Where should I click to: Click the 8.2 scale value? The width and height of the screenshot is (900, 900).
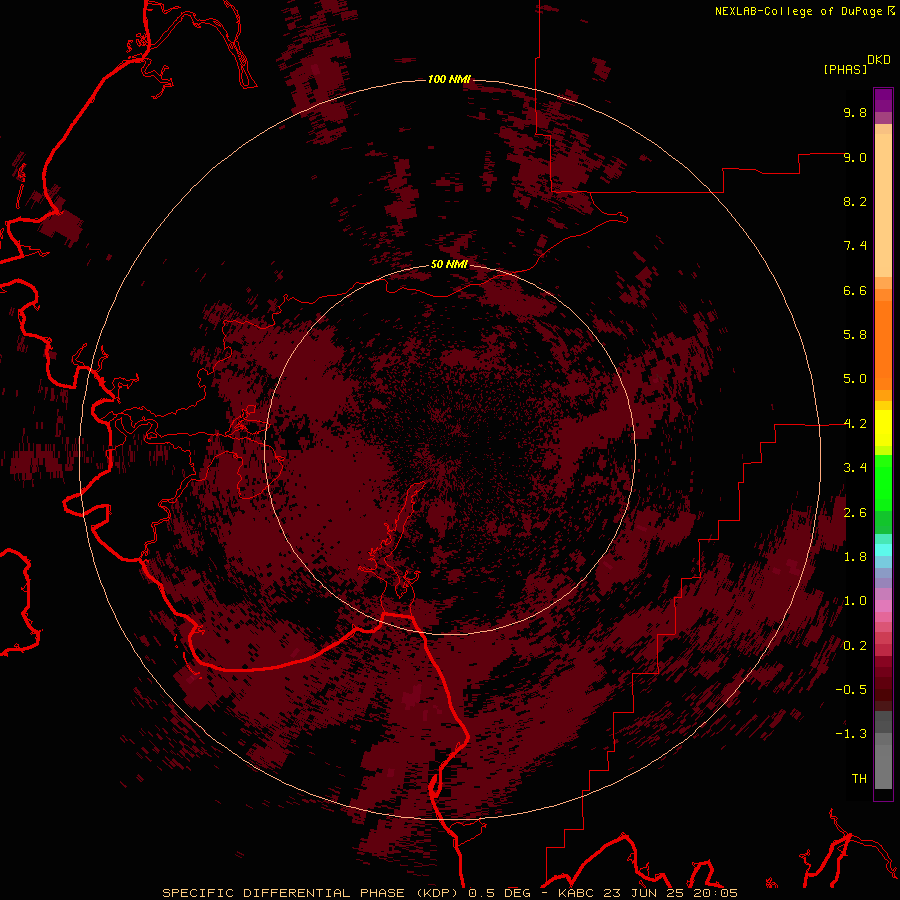coord(855,201)
